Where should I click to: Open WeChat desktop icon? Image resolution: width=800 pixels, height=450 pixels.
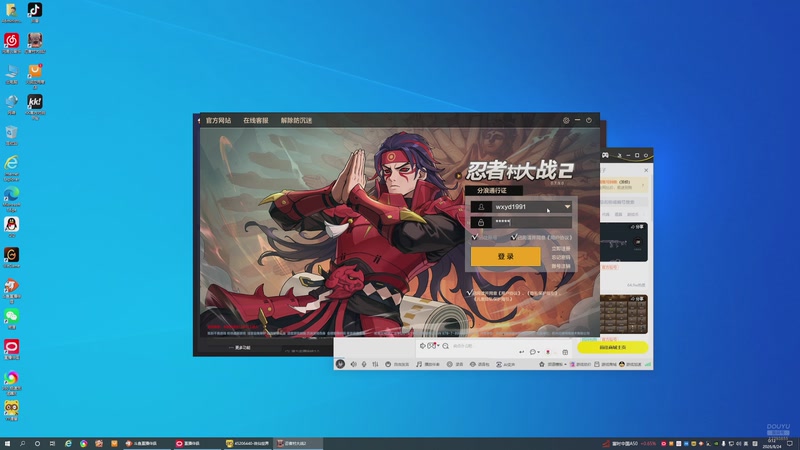coord(11,319)
